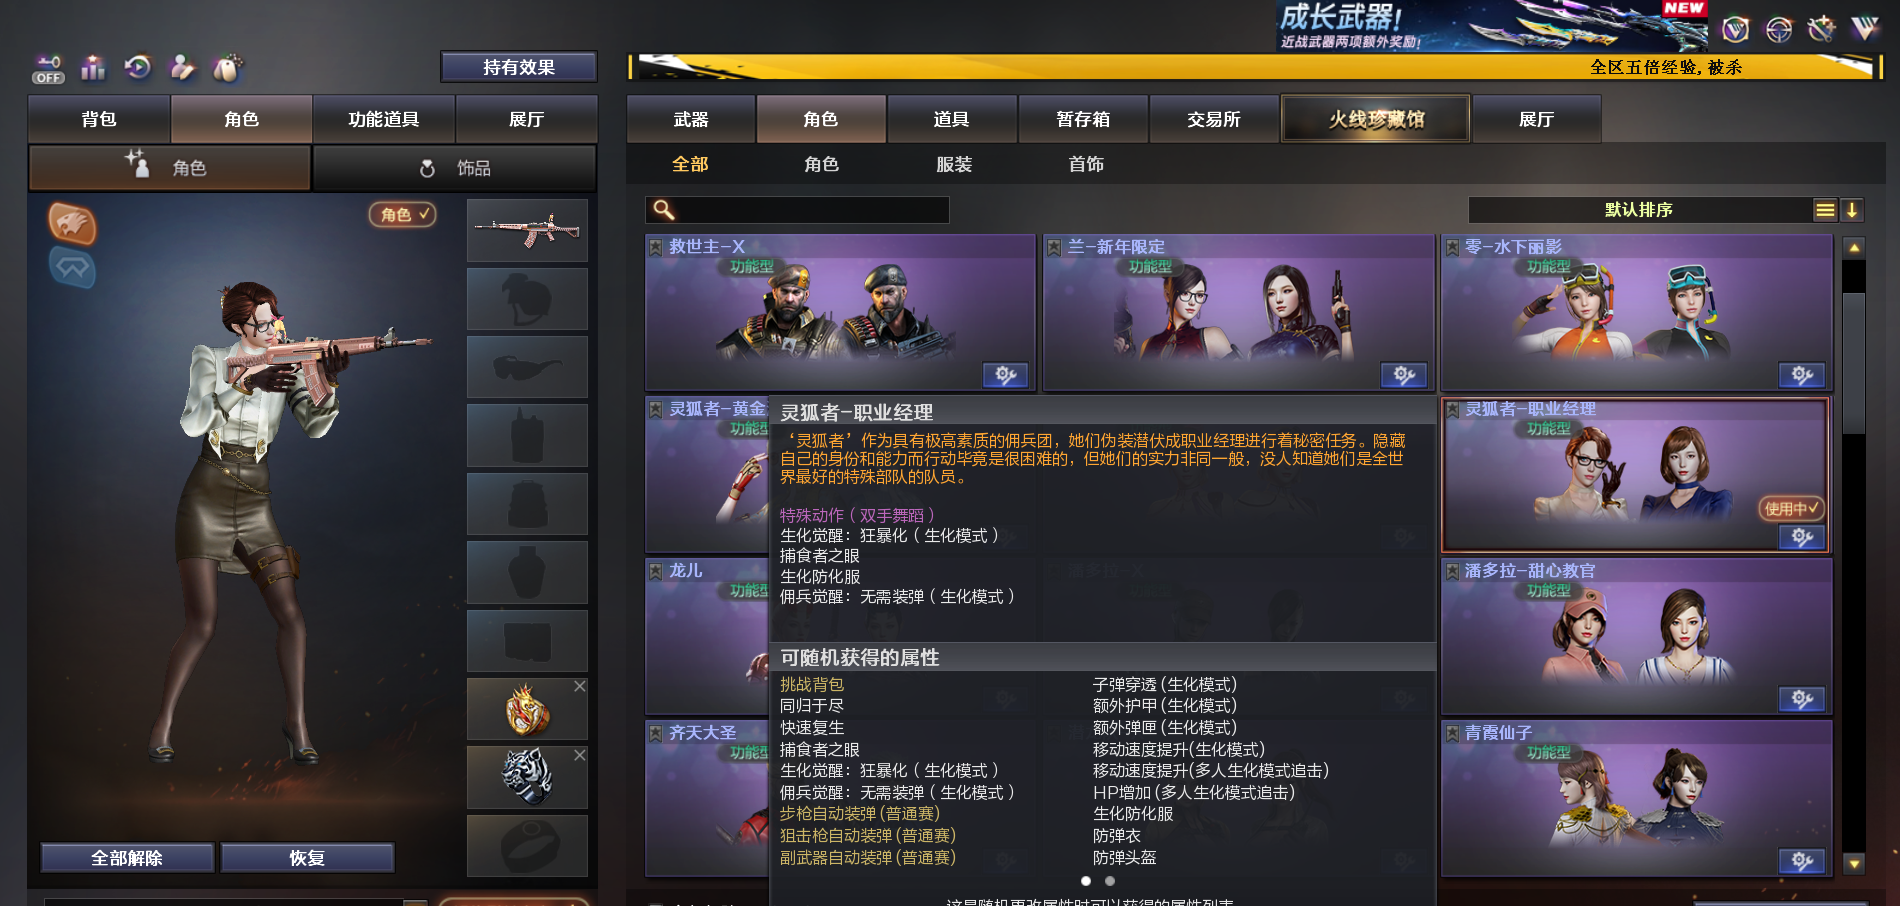Viewport: 1900px width, 906px height.
Task: Toggle sort direction arrow button
Action: pos(1851,210)
